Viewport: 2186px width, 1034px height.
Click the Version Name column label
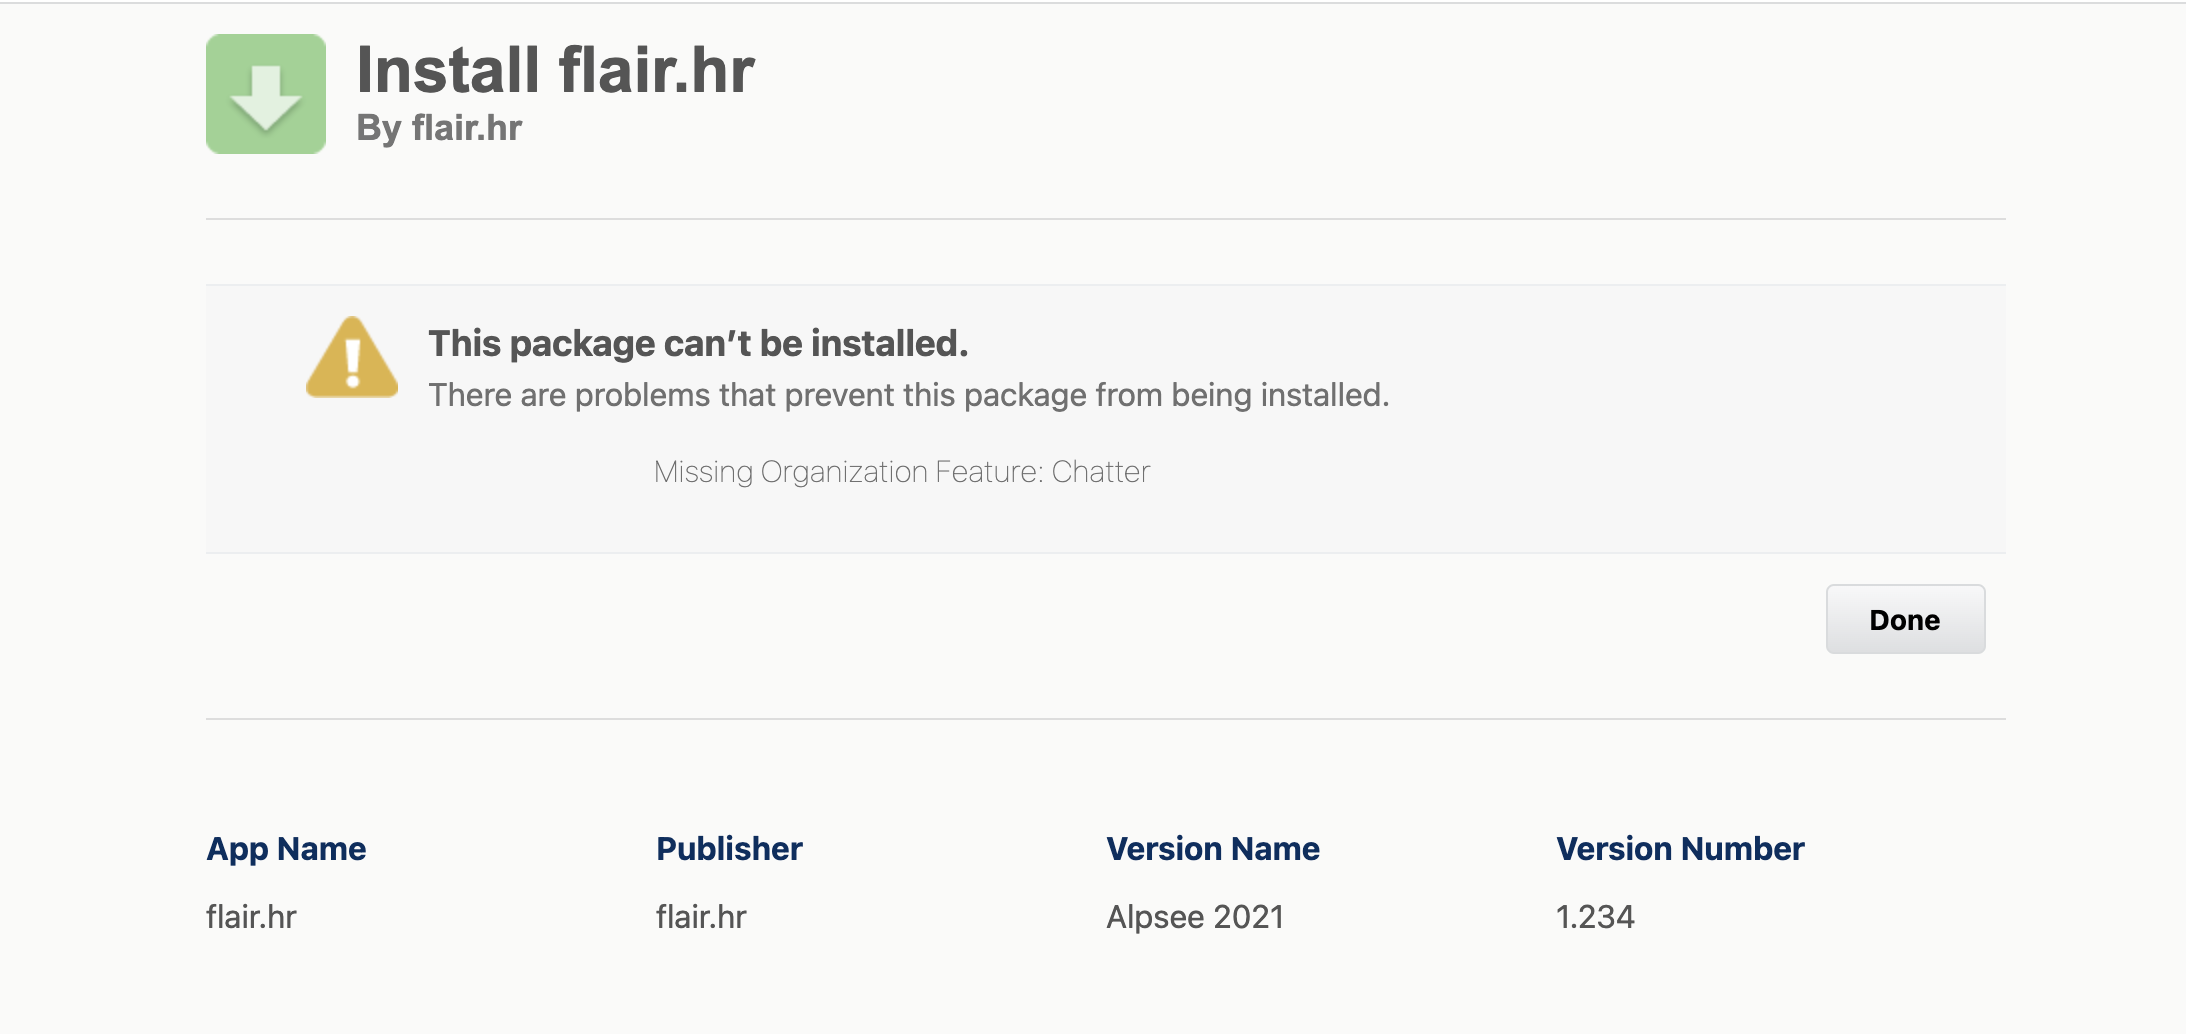1212,848
